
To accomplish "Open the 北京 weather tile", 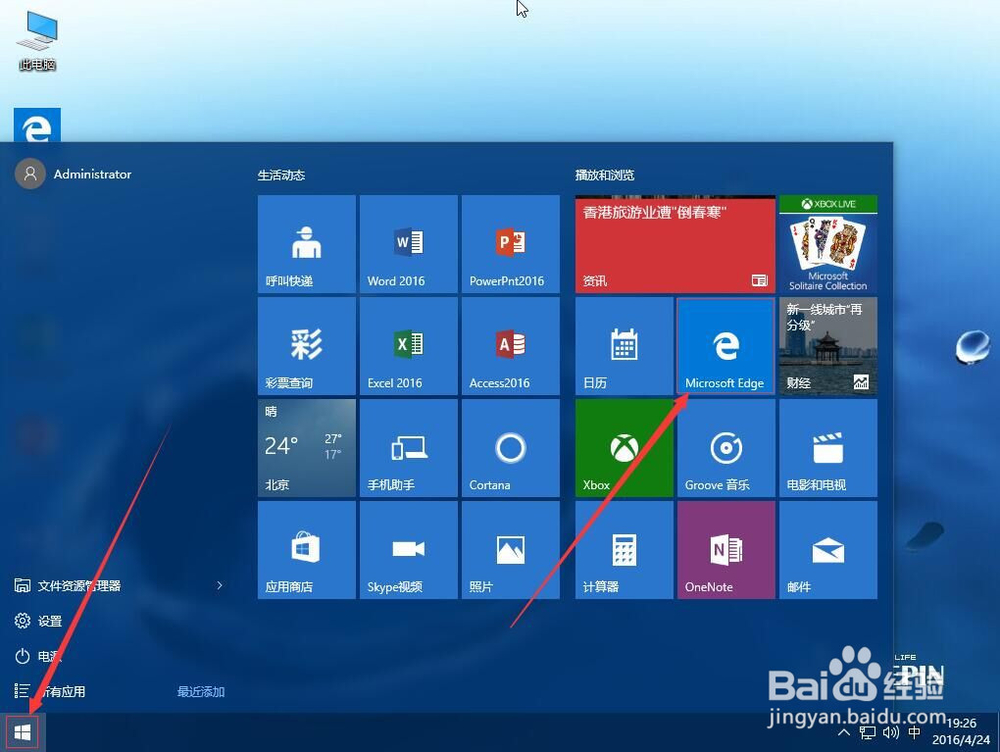I will (307, 448).
